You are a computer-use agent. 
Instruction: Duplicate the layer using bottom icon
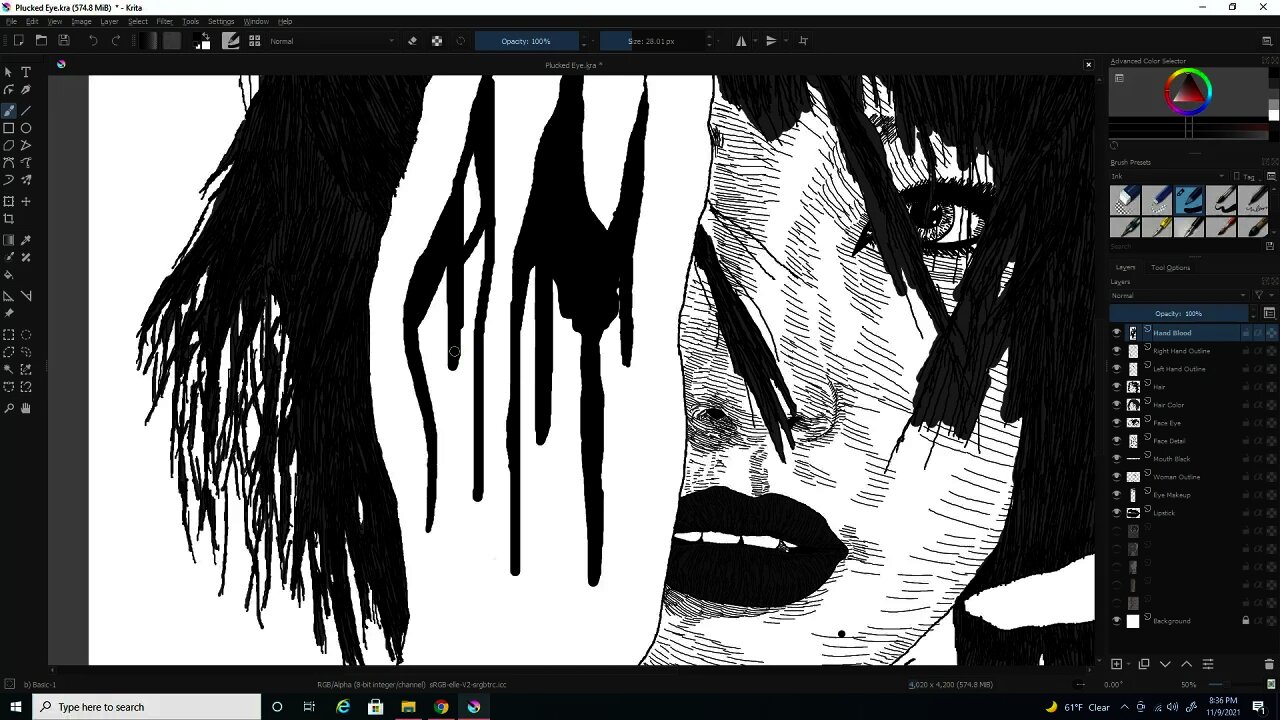click(x=1144, y=664)
